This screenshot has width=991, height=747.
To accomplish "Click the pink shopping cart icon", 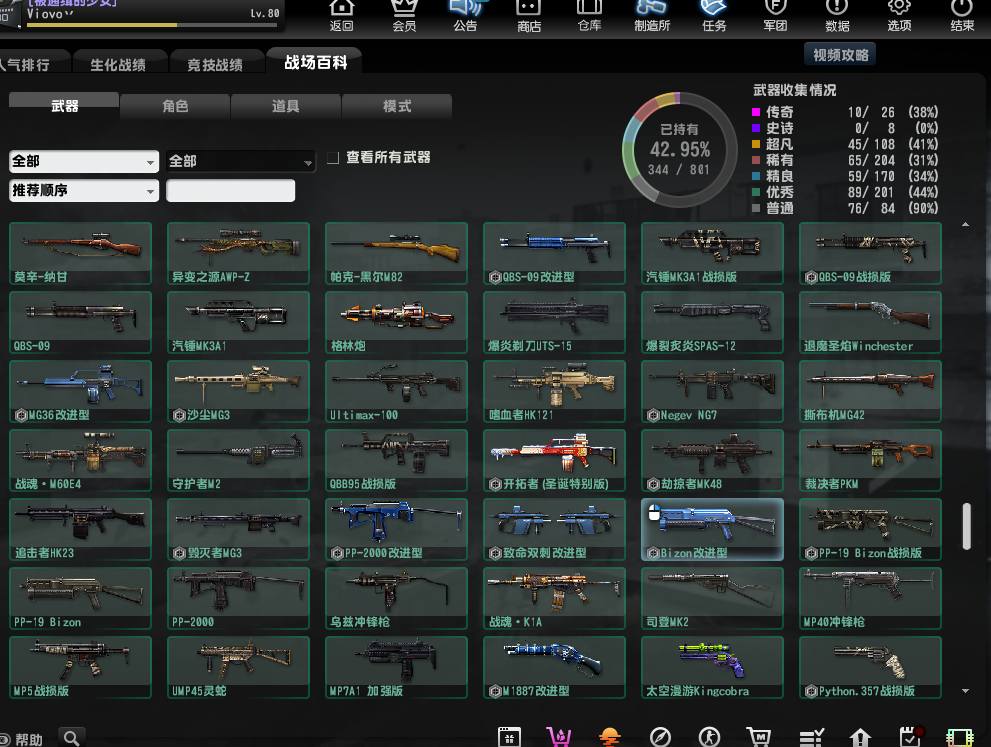I will (560, 737).
